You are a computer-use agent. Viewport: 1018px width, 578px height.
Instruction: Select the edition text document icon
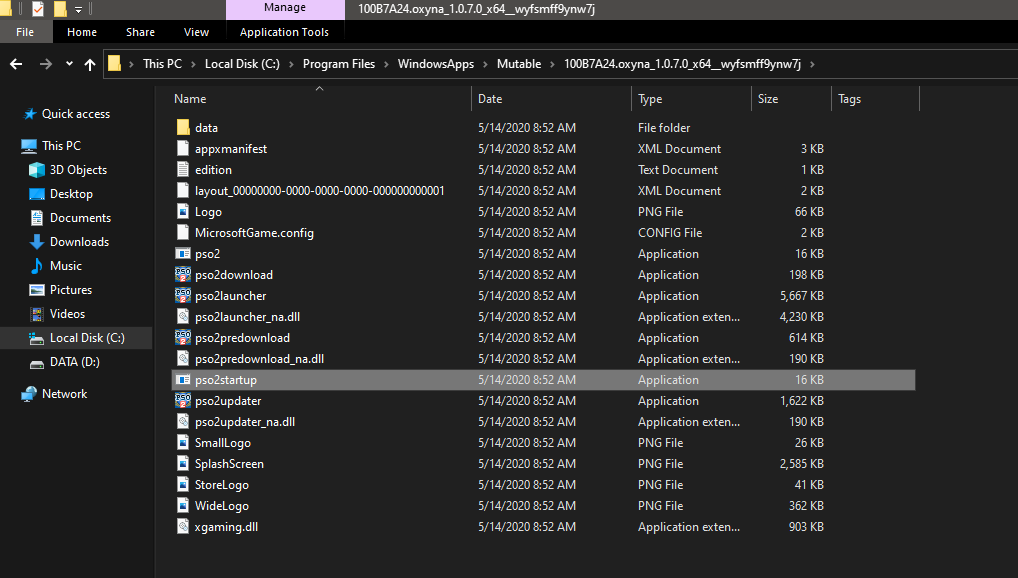[x=183, y=170]
